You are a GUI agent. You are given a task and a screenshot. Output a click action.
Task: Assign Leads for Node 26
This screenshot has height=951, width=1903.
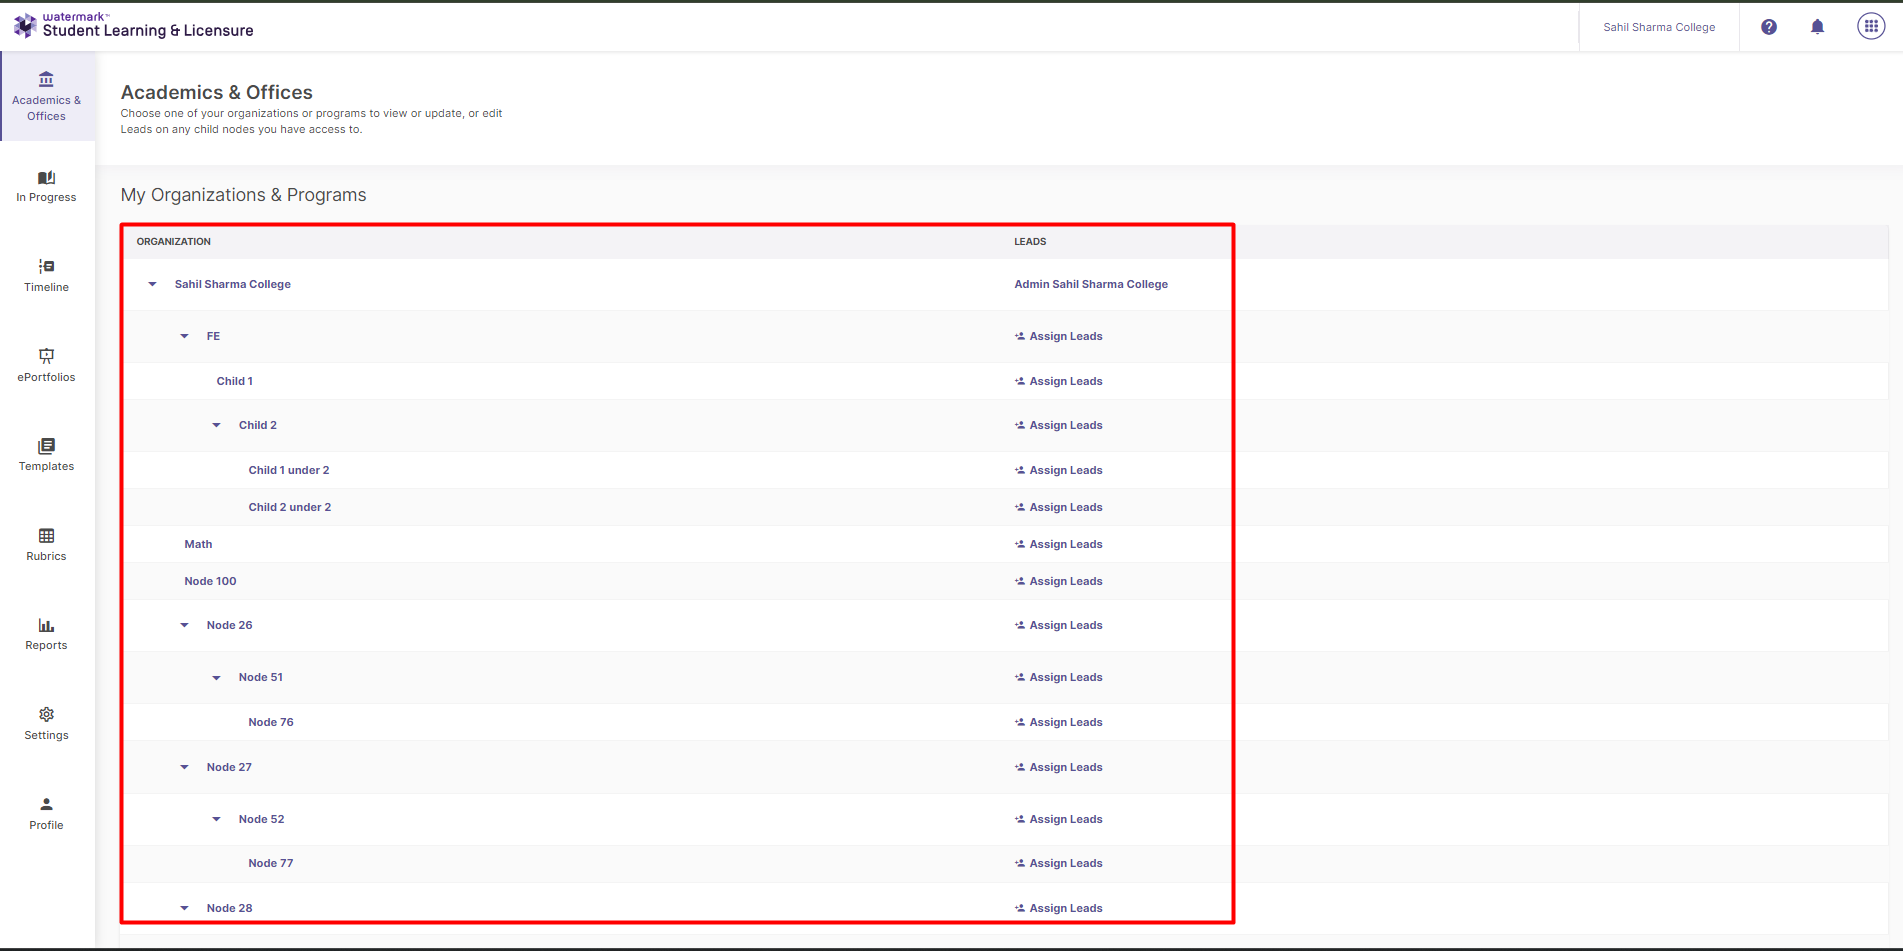[1058, 625]
